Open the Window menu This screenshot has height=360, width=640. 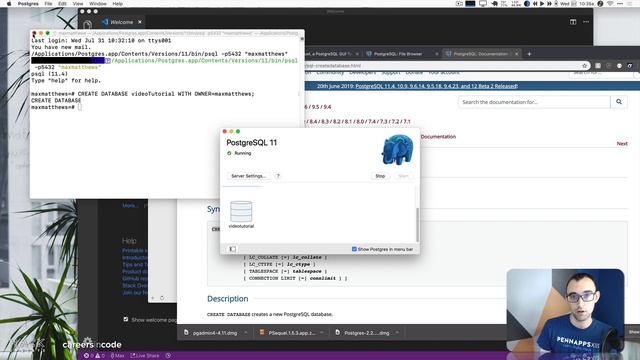98,4
